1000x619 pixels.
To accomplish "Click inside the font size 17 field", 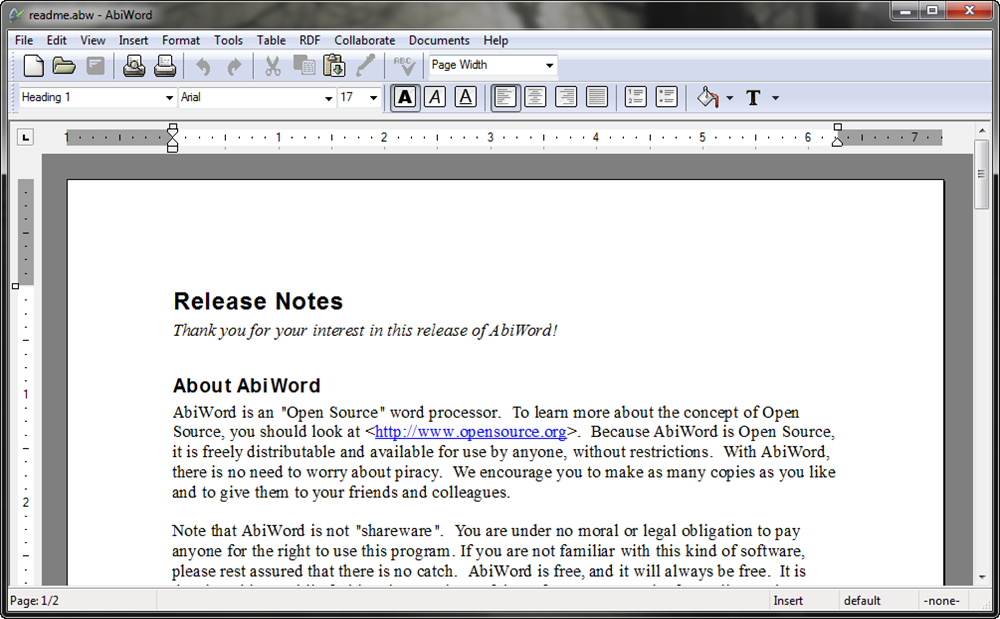I will pyautogui.click(x=351, y=98).
